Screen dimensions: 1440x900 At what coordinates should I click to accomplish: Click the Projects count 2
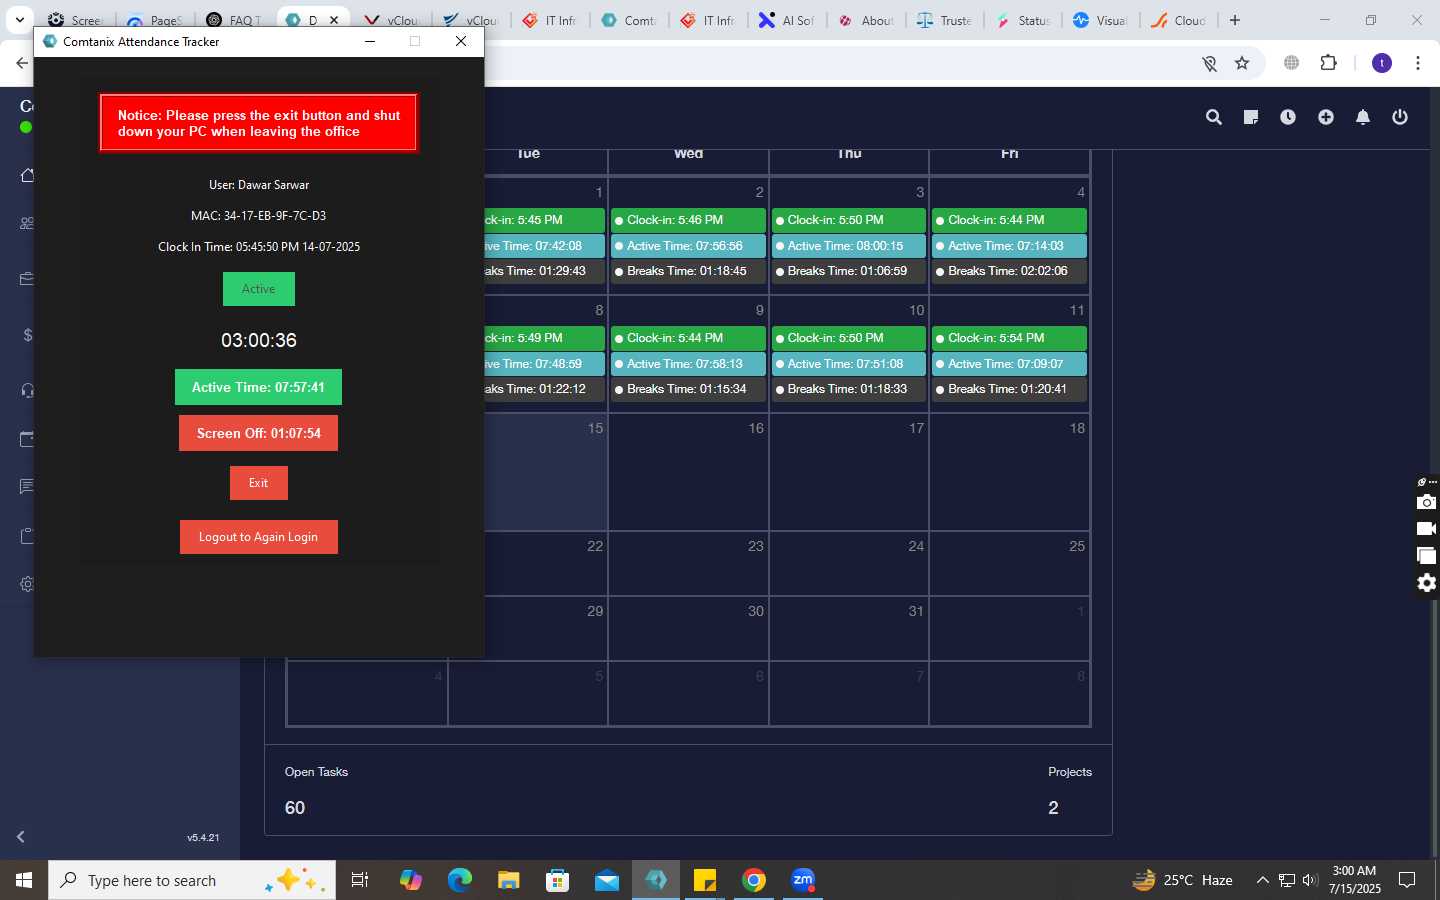click(1053, 808)
